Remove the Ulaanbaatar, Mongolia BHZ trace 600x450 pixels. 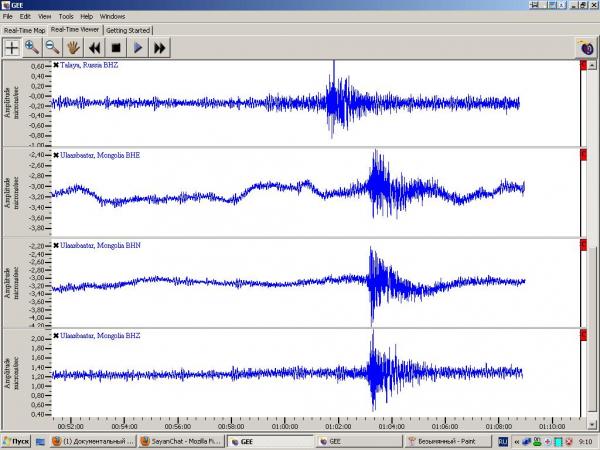click(x=56, y=336)
